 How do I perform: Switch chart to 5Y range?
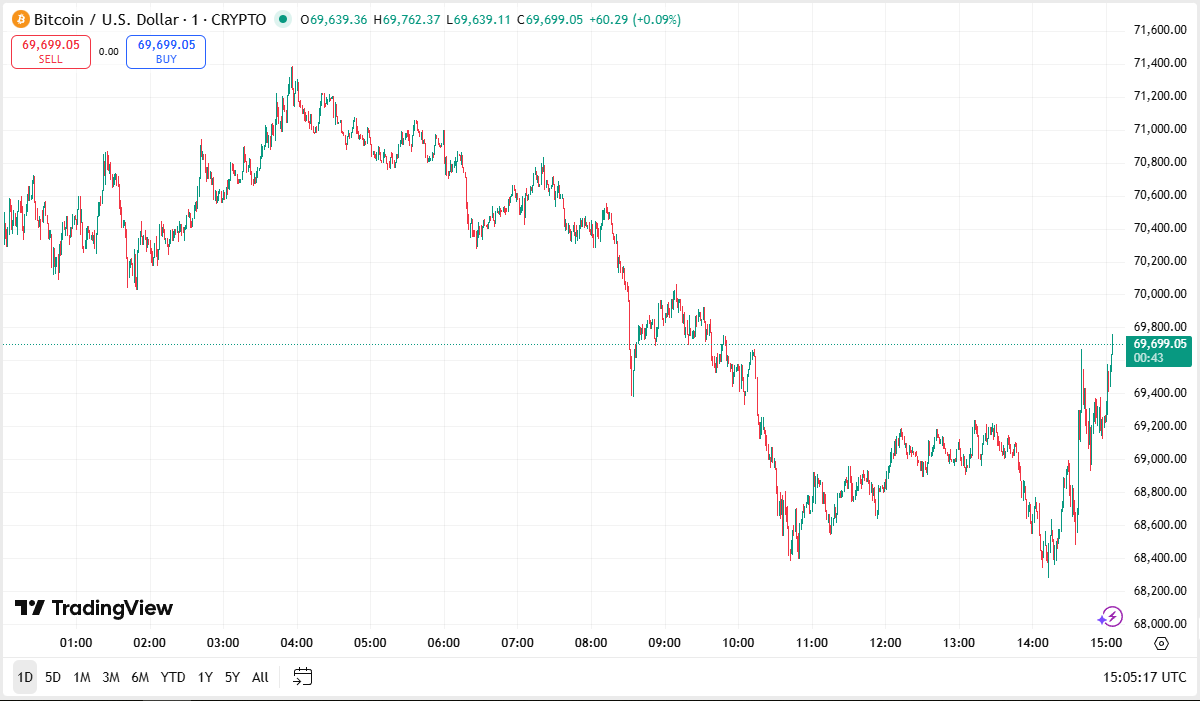[232, 677]
